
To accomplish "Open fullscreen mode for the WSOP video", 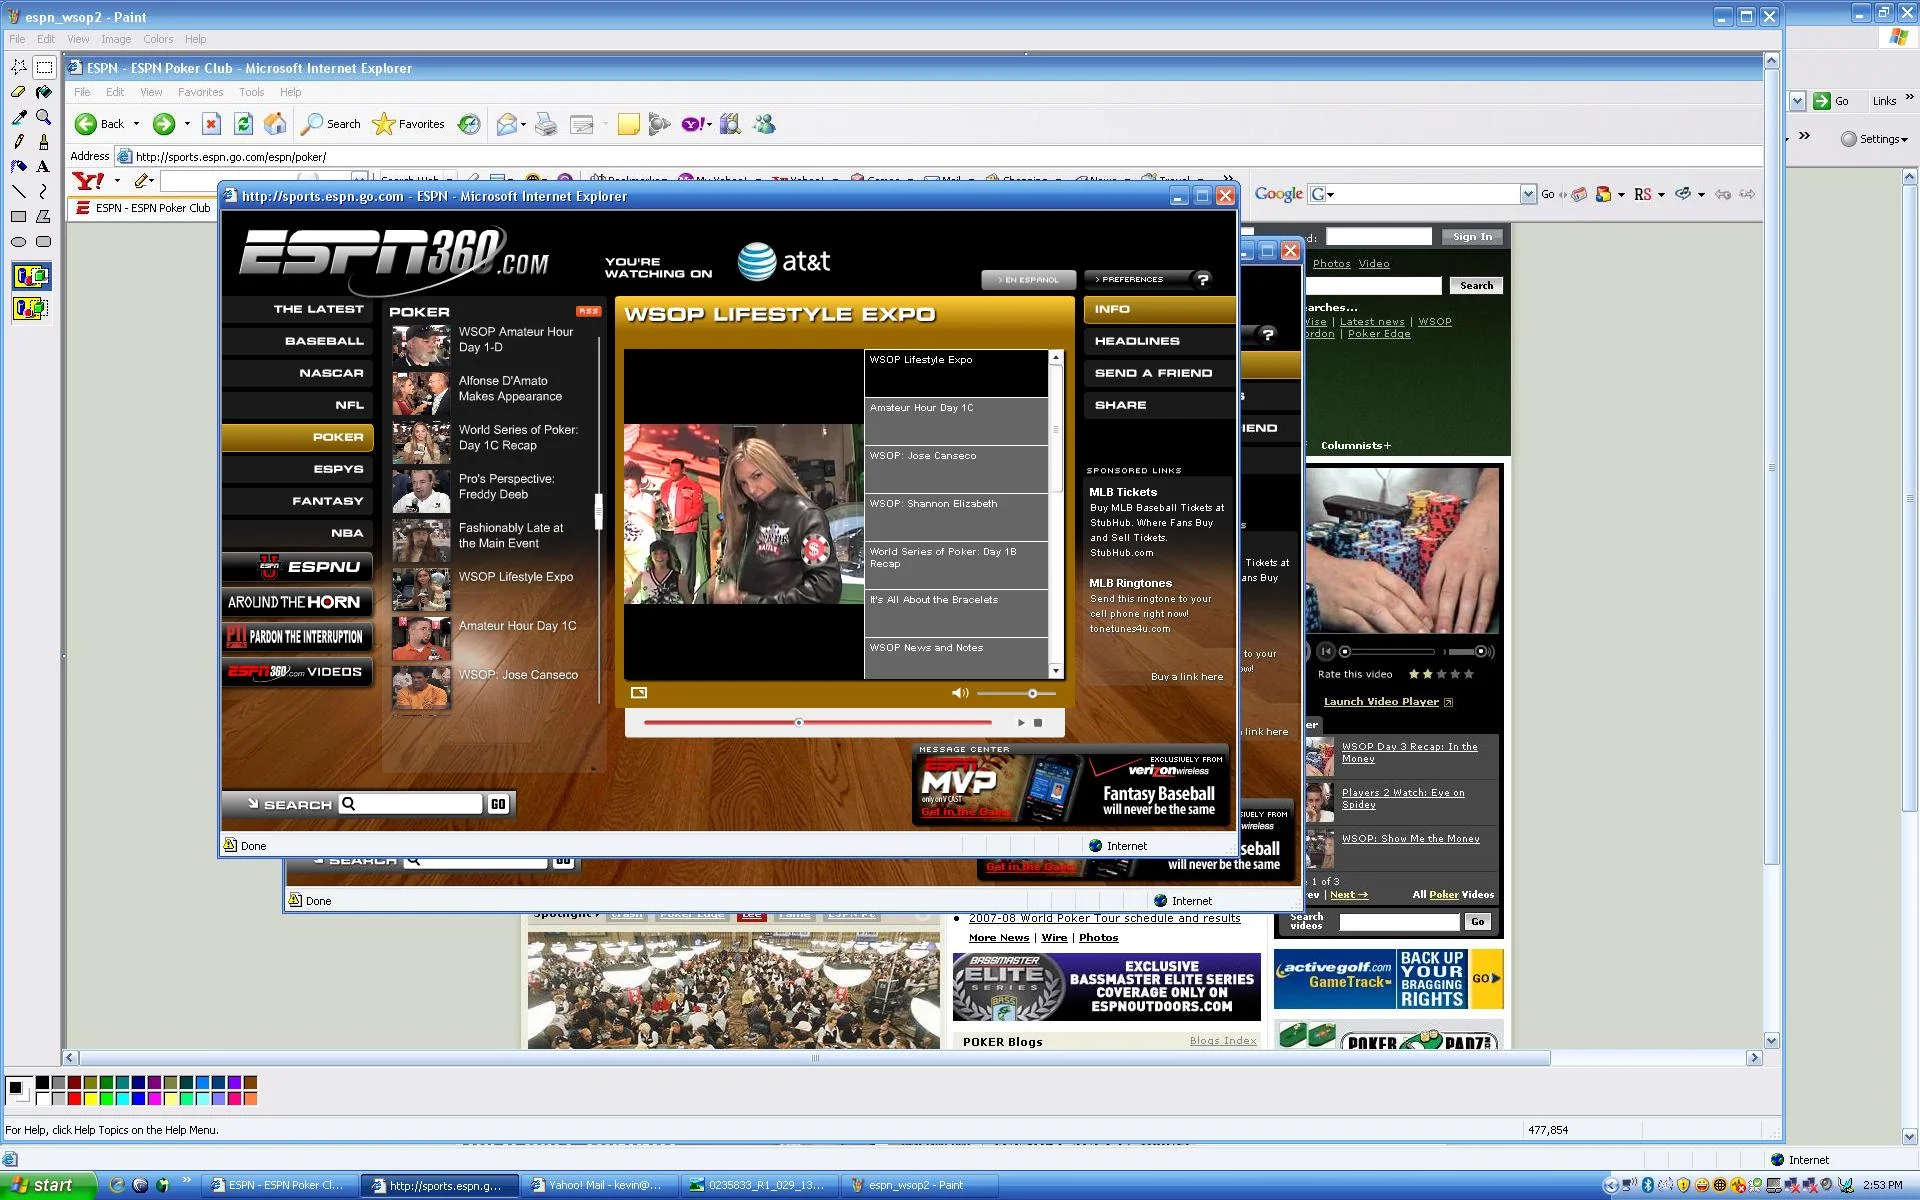I will click(639, 692).
